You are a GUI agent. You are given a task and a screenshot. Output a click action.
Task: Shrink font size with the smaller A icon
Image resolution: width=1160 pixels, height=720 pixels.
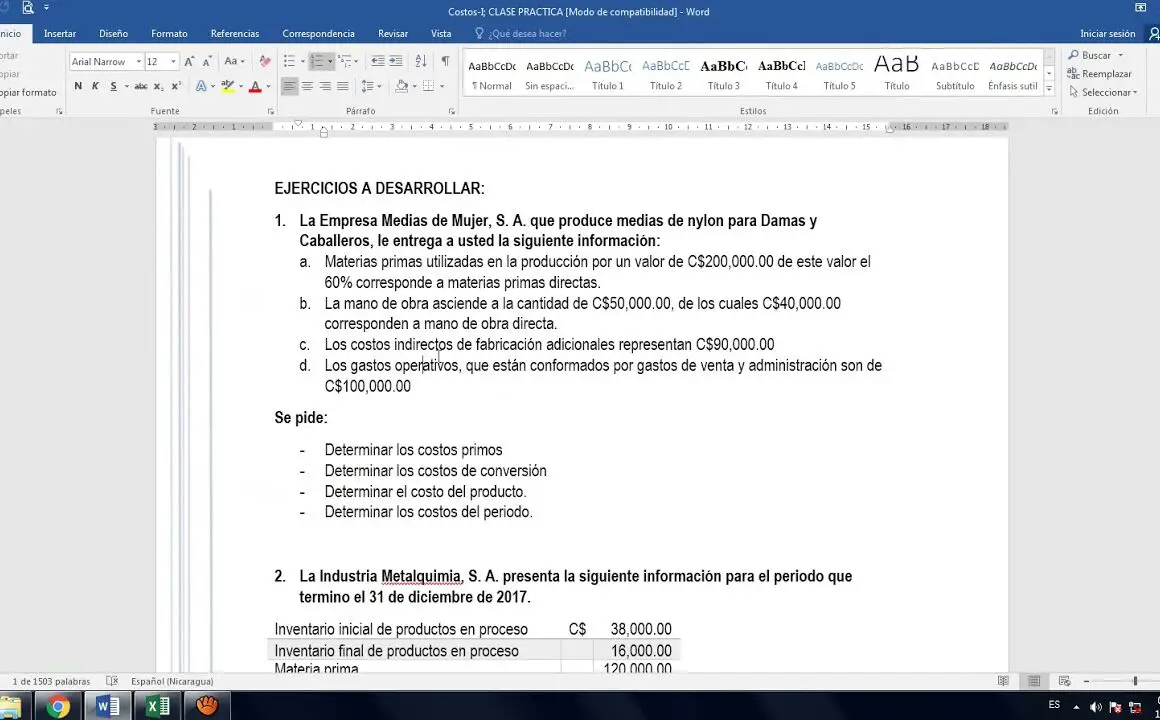207,61
